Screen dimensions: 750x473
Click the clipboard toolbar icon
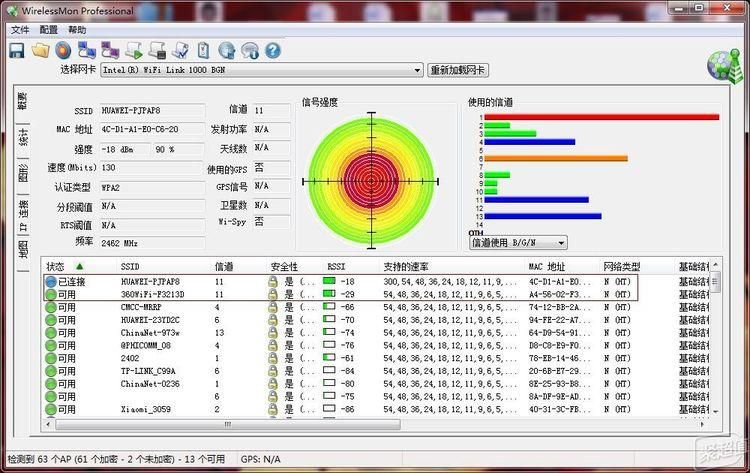203,50
